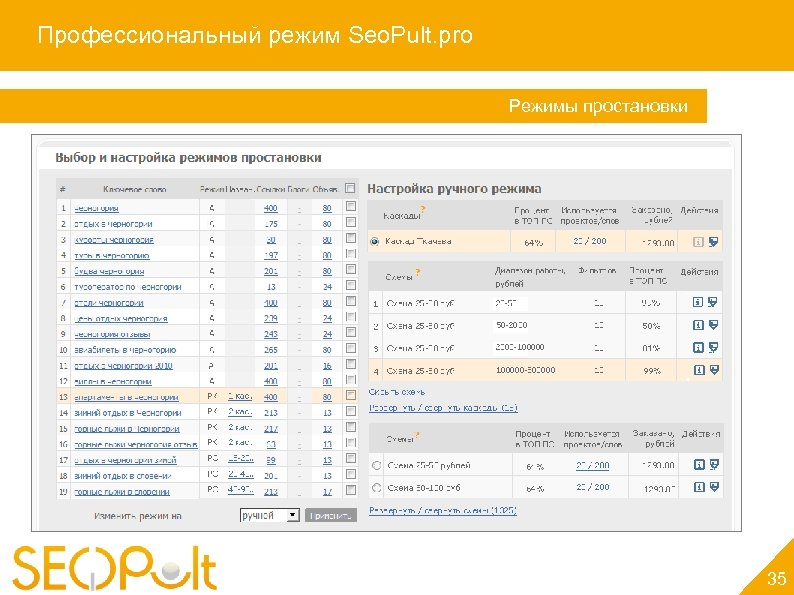
Task: Click the 100000-500000 range value in scheme row 4
Action: click(x=526, y=370)
